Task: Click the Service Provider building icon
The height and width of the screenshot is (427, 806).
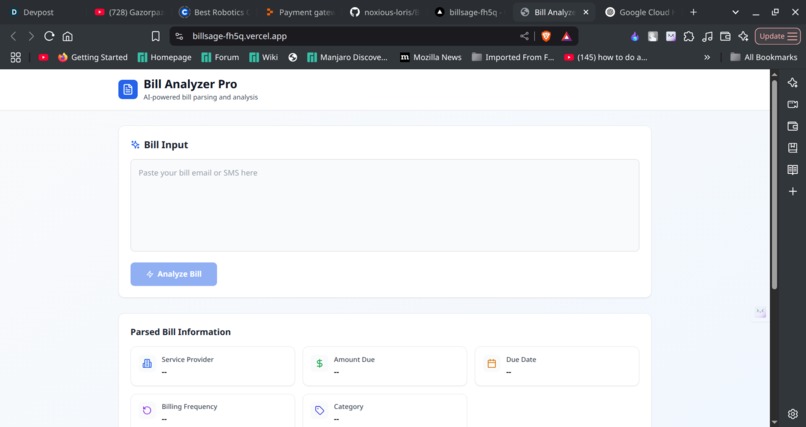Action: pos(147,364)
